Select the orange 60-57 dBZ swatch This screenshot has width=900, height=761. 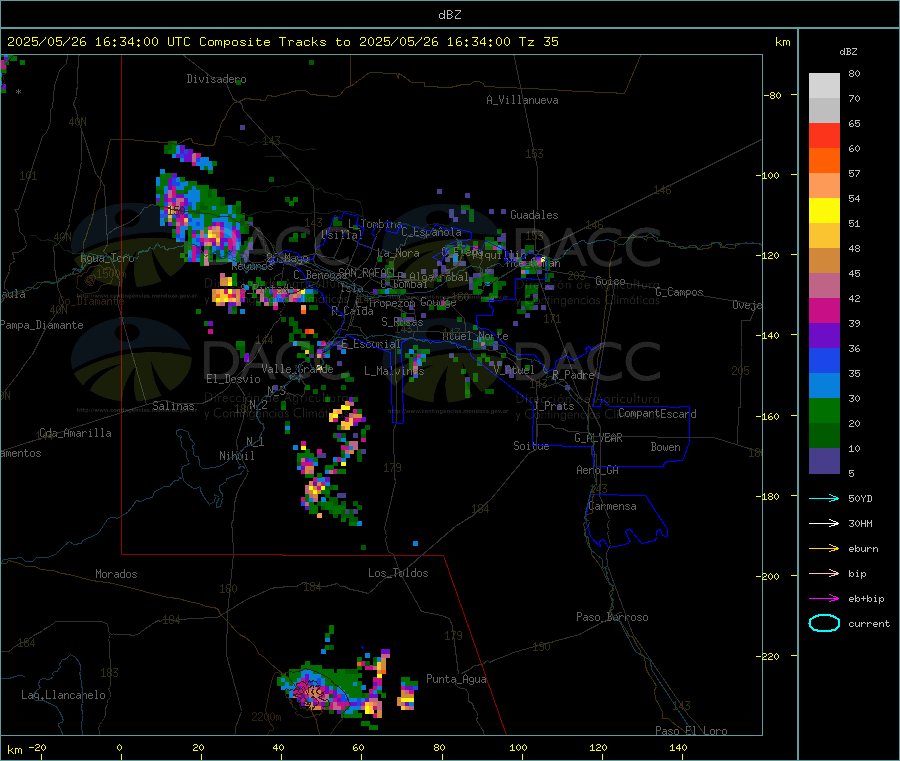click(824, 161)
